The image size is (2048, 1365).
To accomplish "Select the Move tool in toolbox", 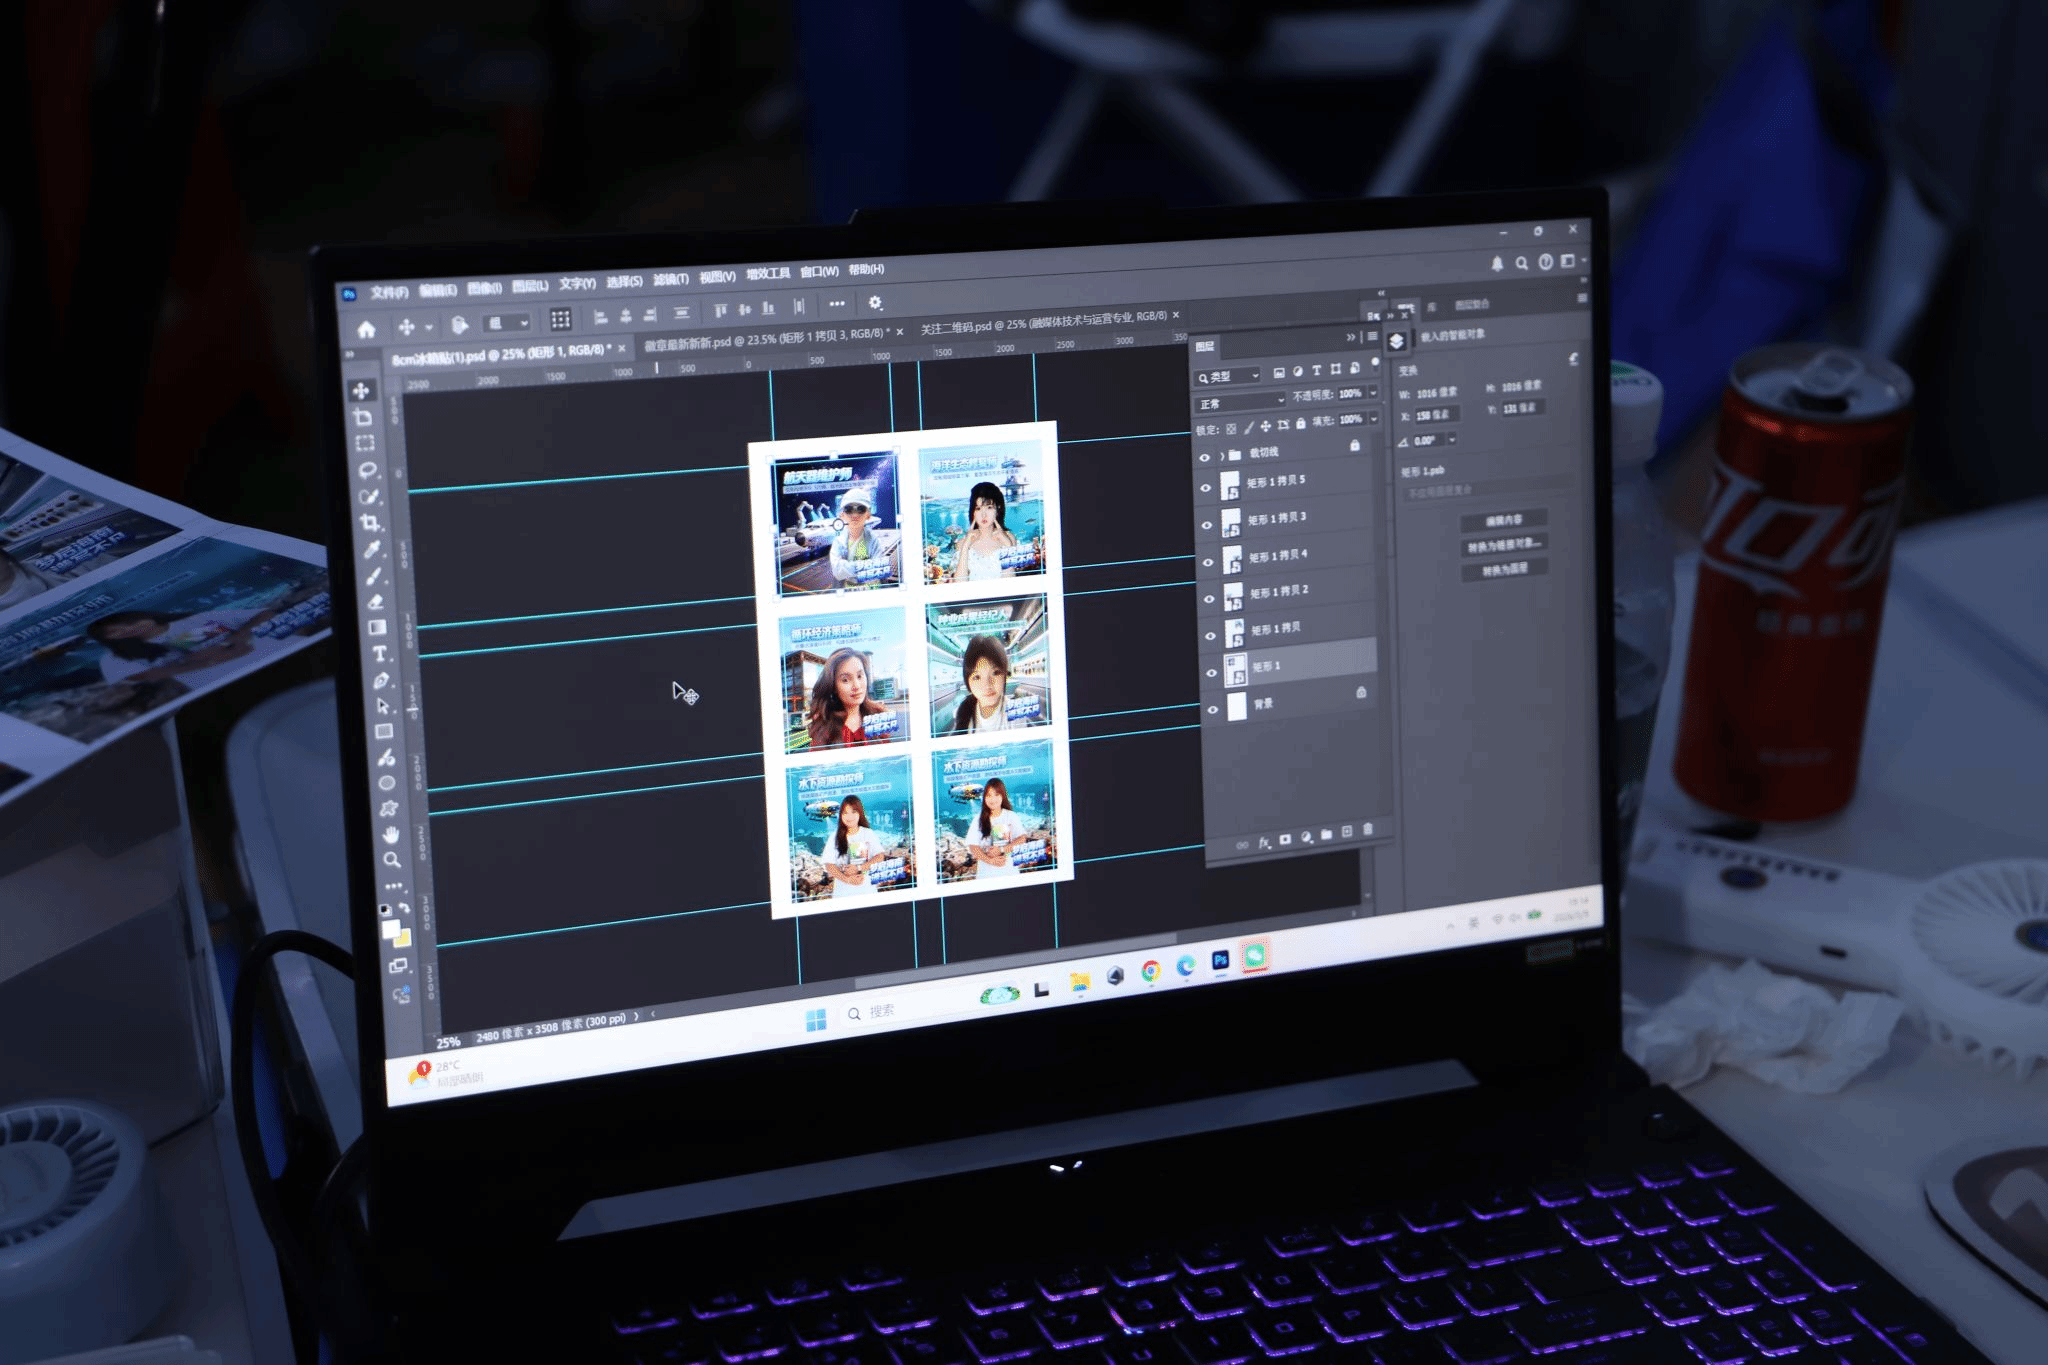I will 361,390.
